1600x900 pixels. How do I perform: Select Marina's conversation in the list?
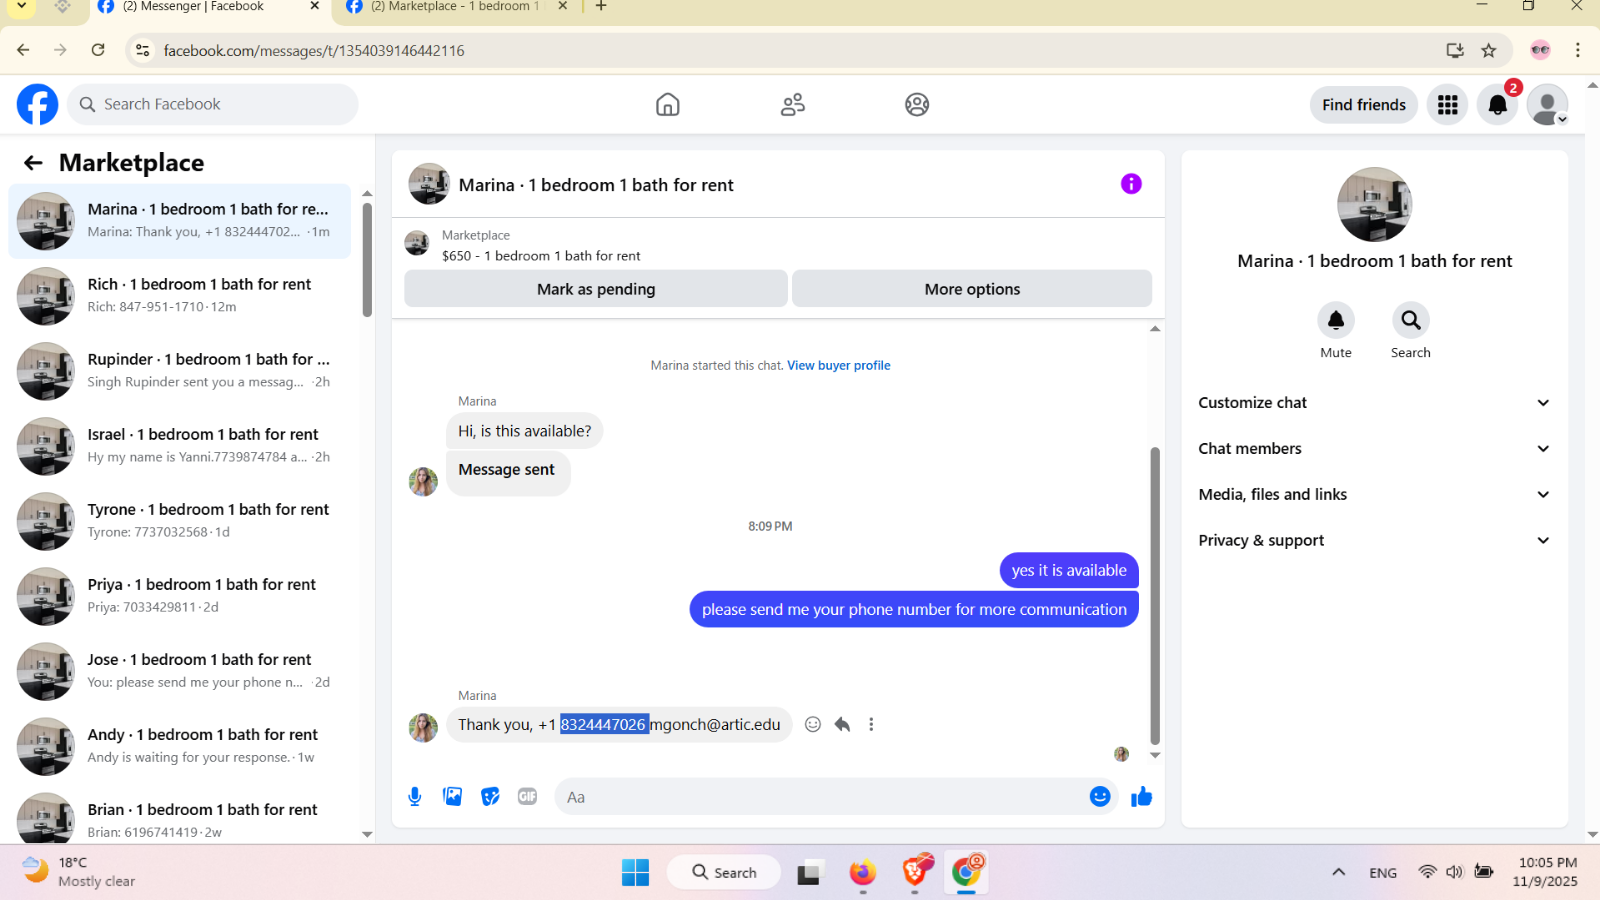(x=180, y=221)
